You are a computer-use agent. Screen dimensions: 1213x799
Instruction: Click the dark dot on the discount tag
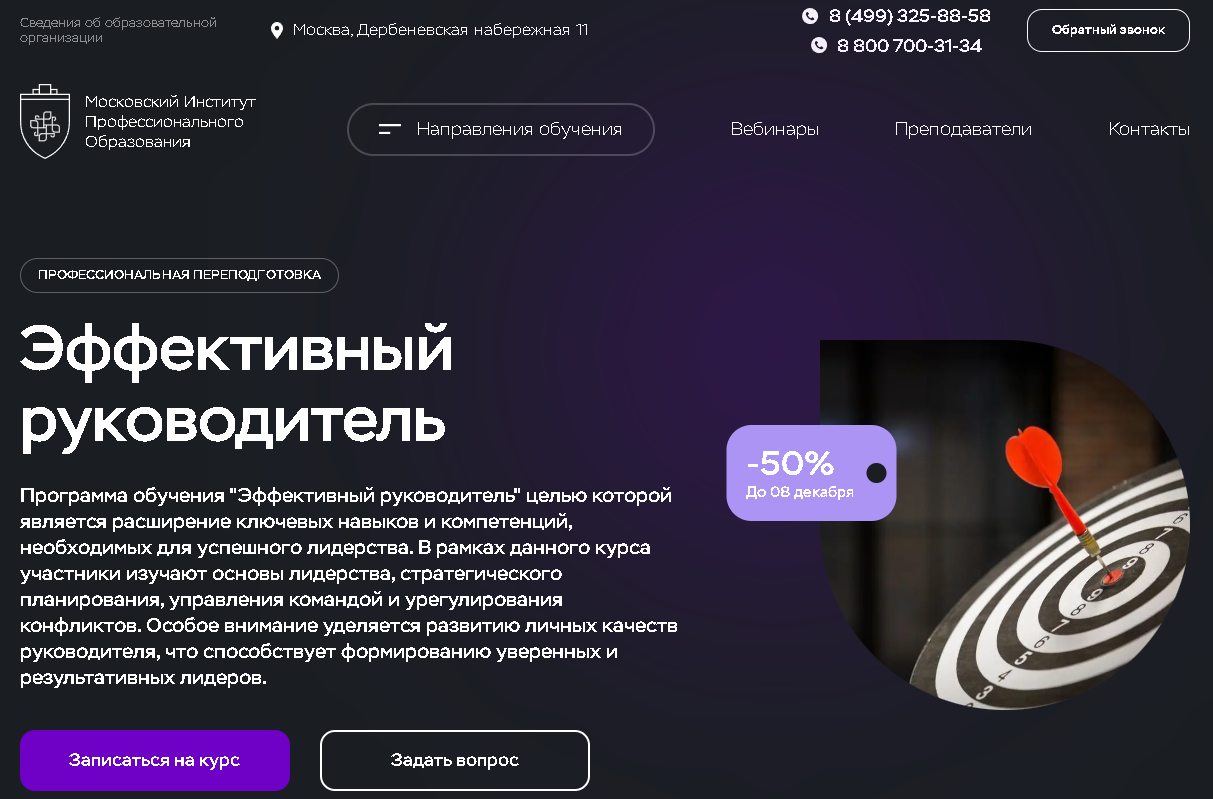tap(876, 472)
